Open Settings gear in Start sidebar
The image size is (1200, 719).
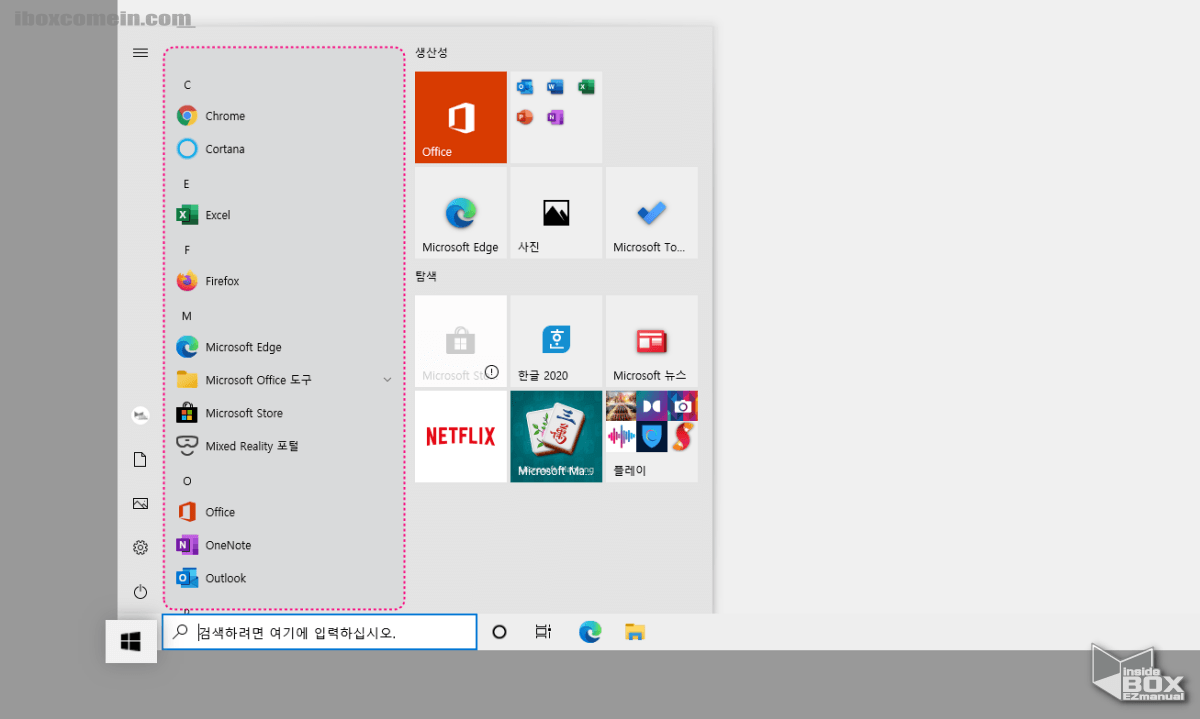(x=140, y=547)
